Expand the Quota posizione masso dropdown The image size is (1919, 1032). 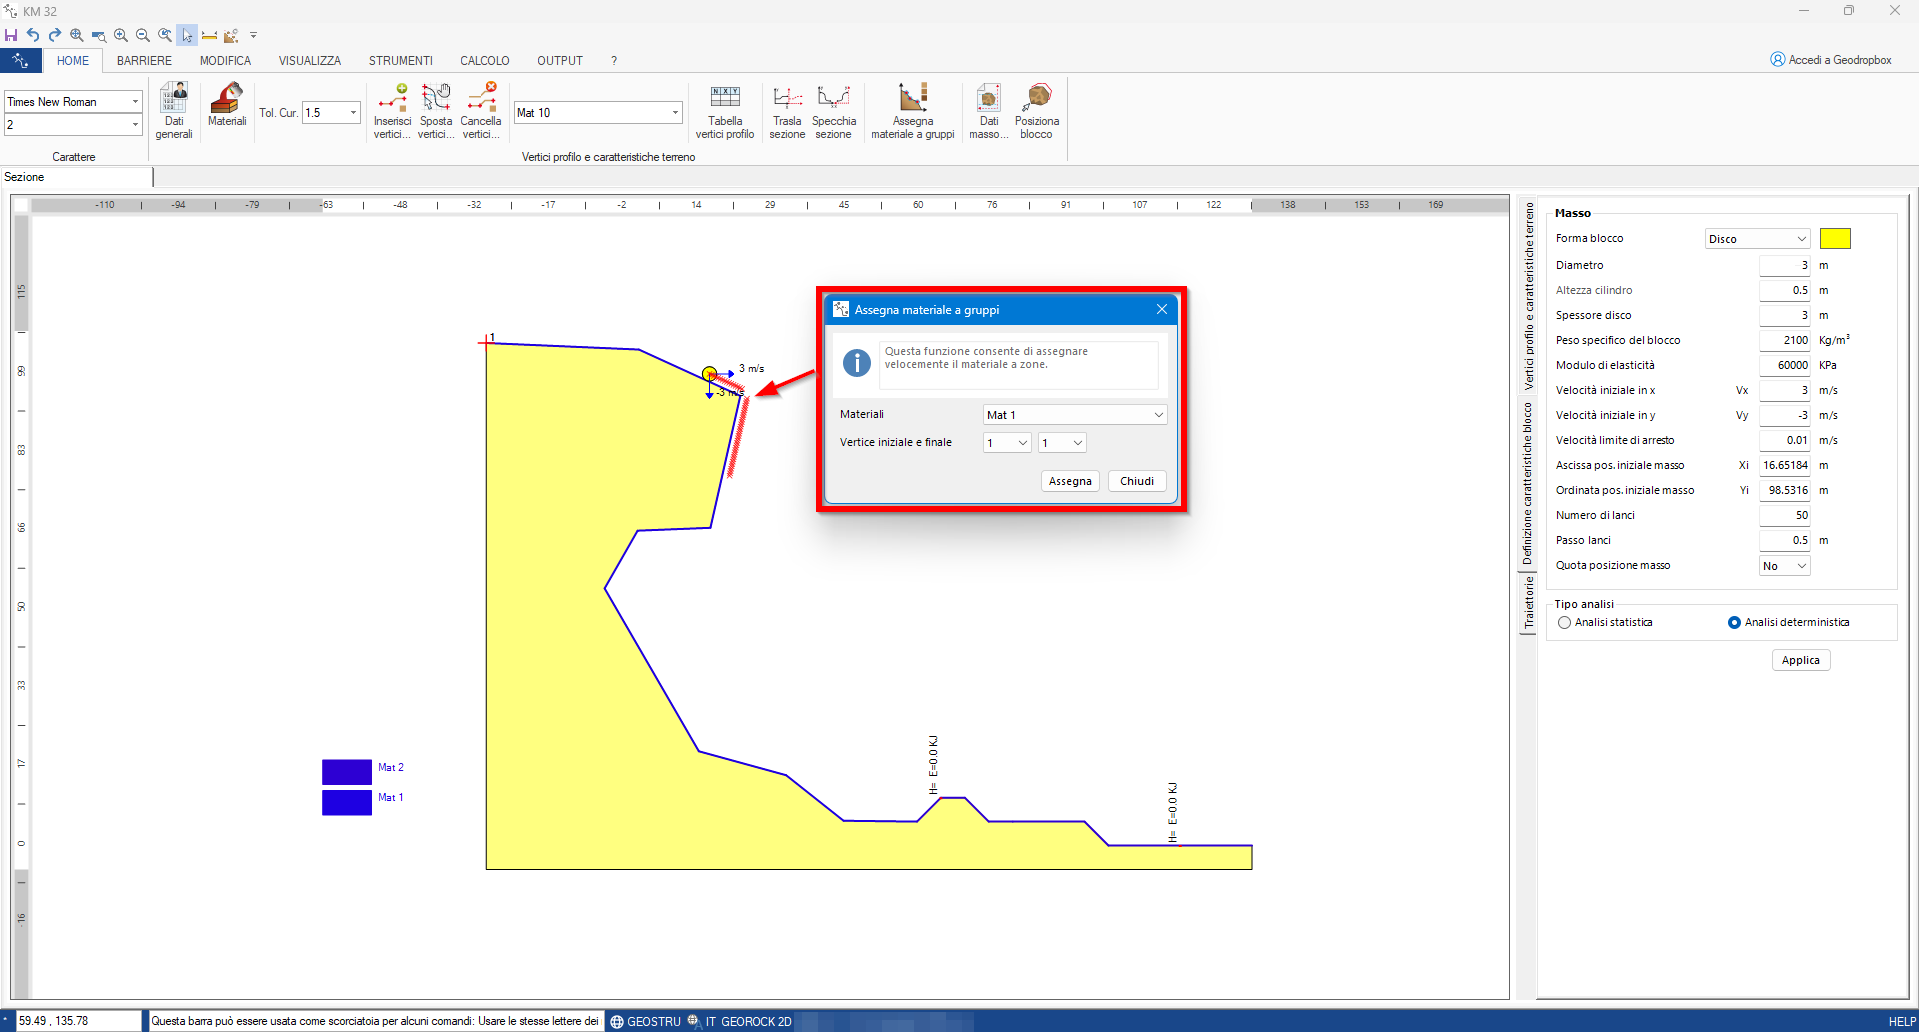(x=1785, y=566)
